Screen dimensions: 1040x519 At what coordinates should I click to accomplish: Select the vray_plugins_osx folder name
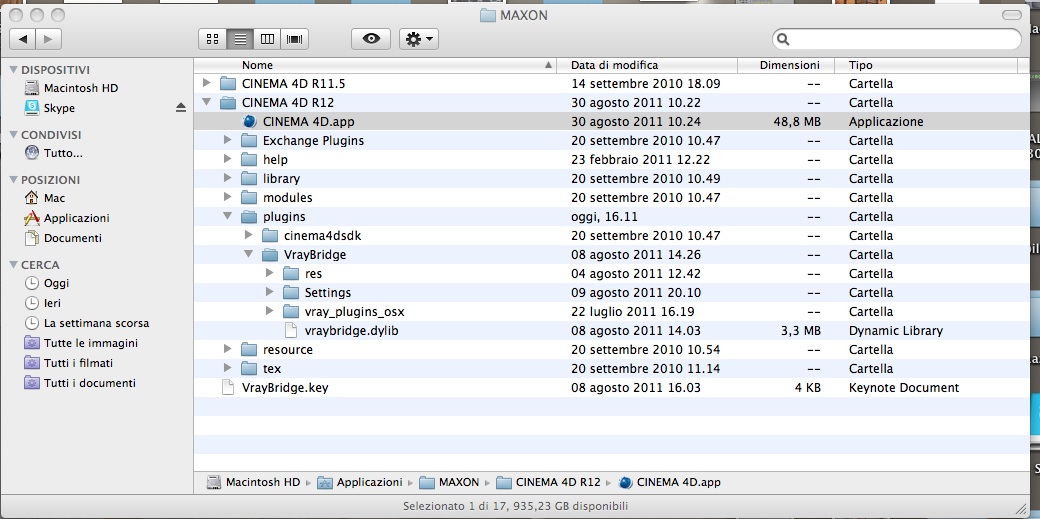pos(355,311)
